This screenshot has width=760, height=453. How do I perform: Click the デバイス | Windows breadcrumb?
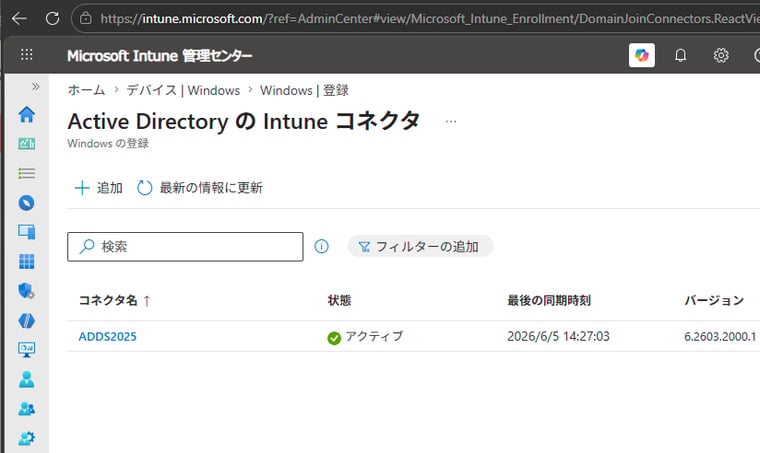pos(183,90)
